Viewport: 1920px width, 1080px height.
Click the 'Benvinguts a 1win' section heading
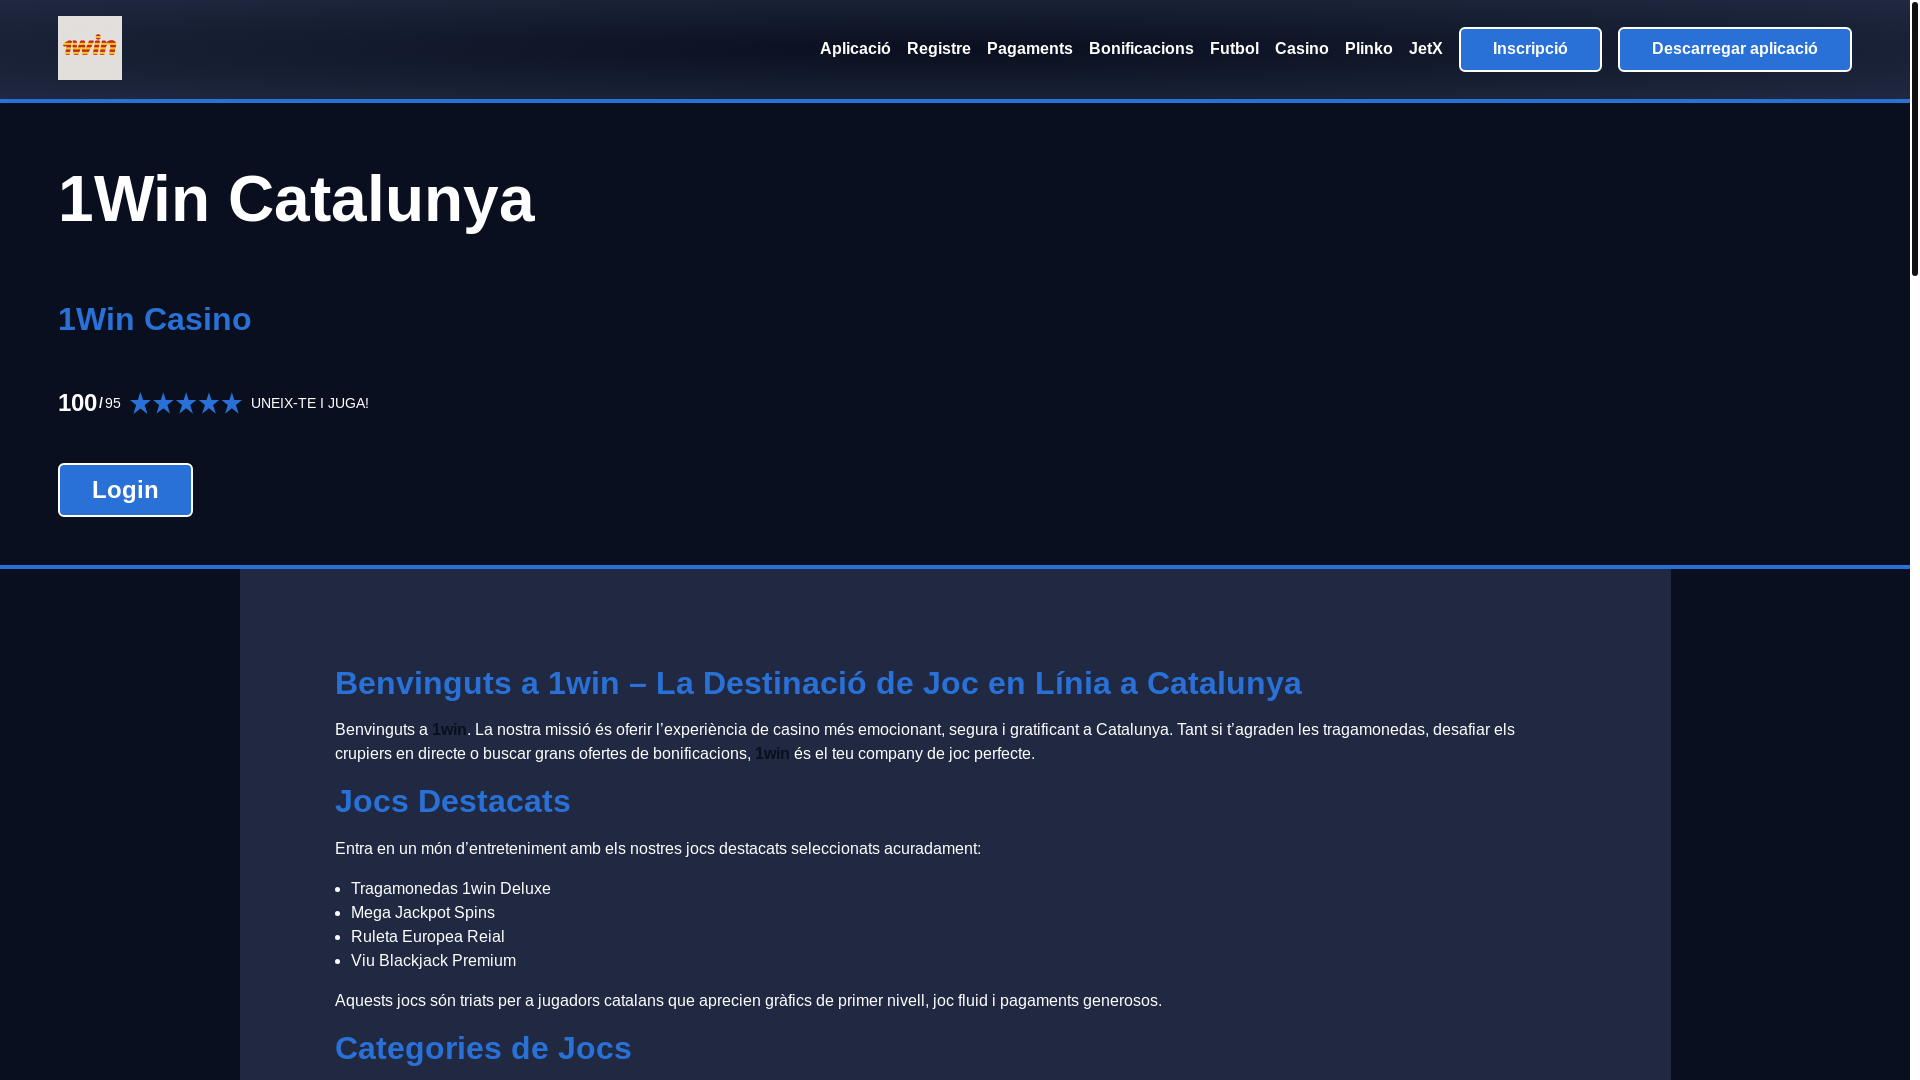[x=818, y=683]
